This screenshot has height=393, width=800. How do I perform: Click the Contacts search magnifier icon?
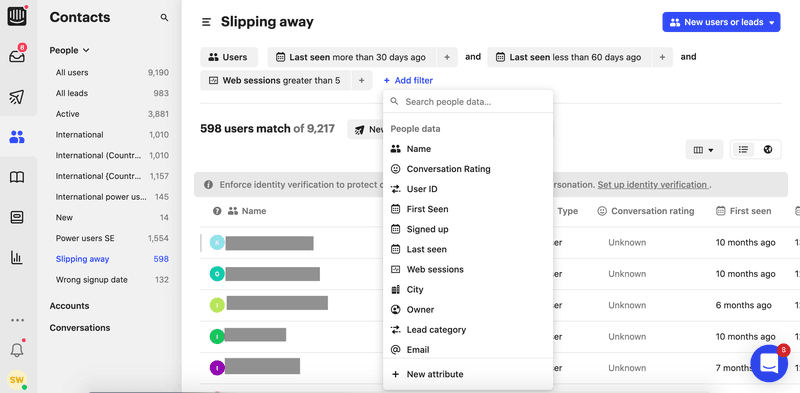coord(164,17)
